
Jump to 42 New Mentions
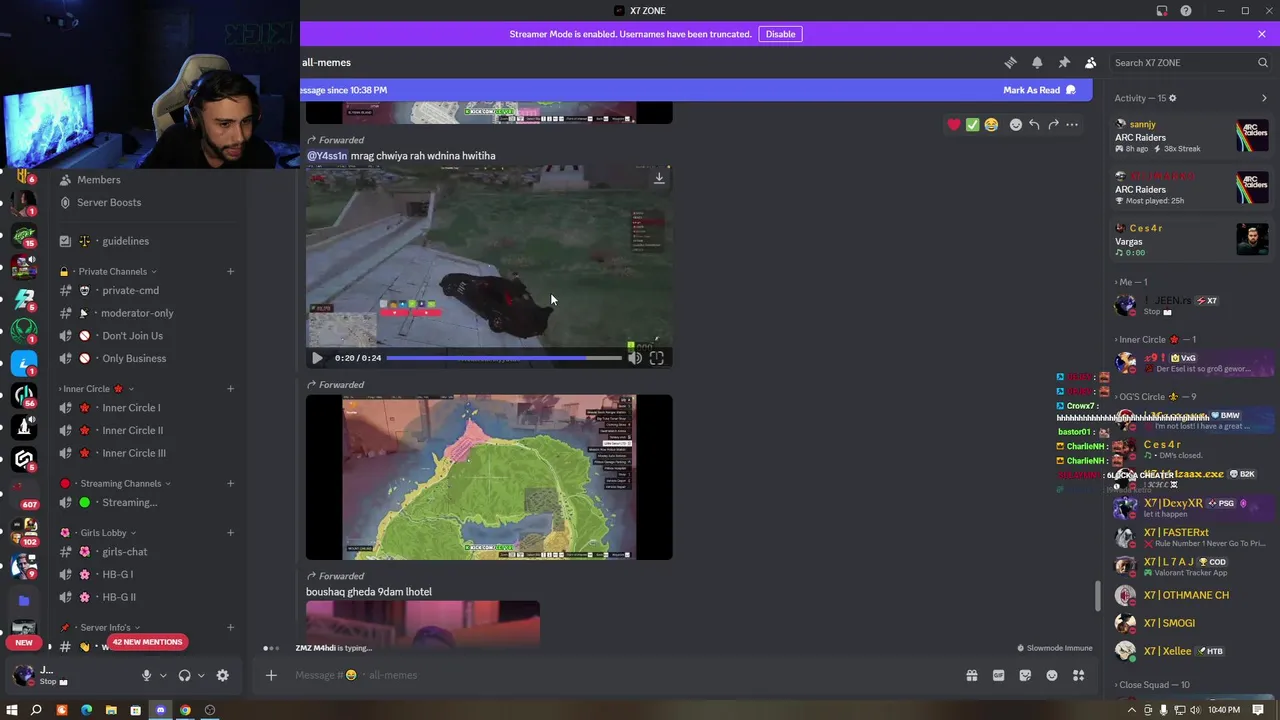click(147, 642)
